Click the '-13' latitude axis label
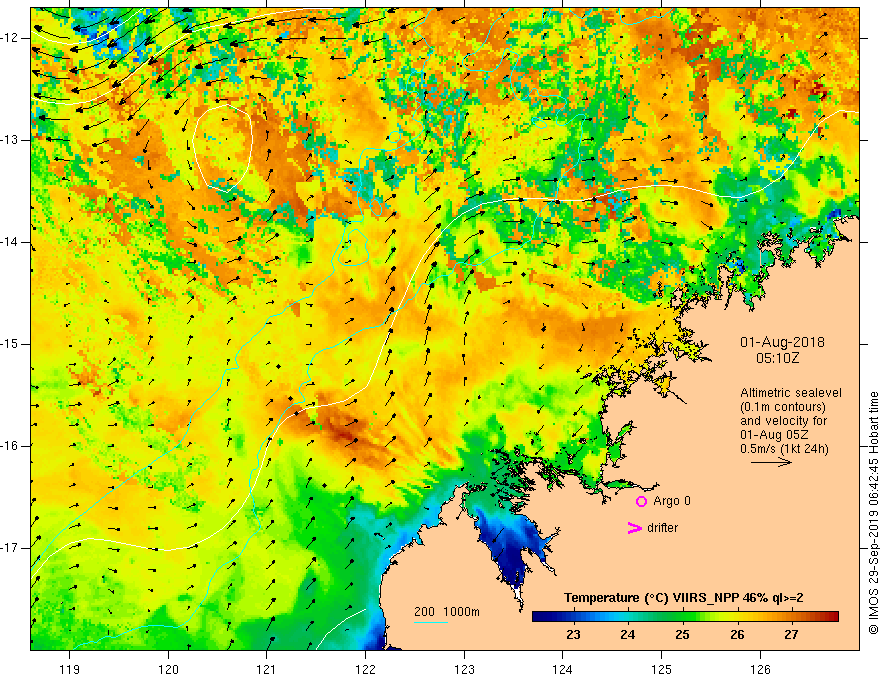This screenshot has height=680, width=880. pos(10,140)
